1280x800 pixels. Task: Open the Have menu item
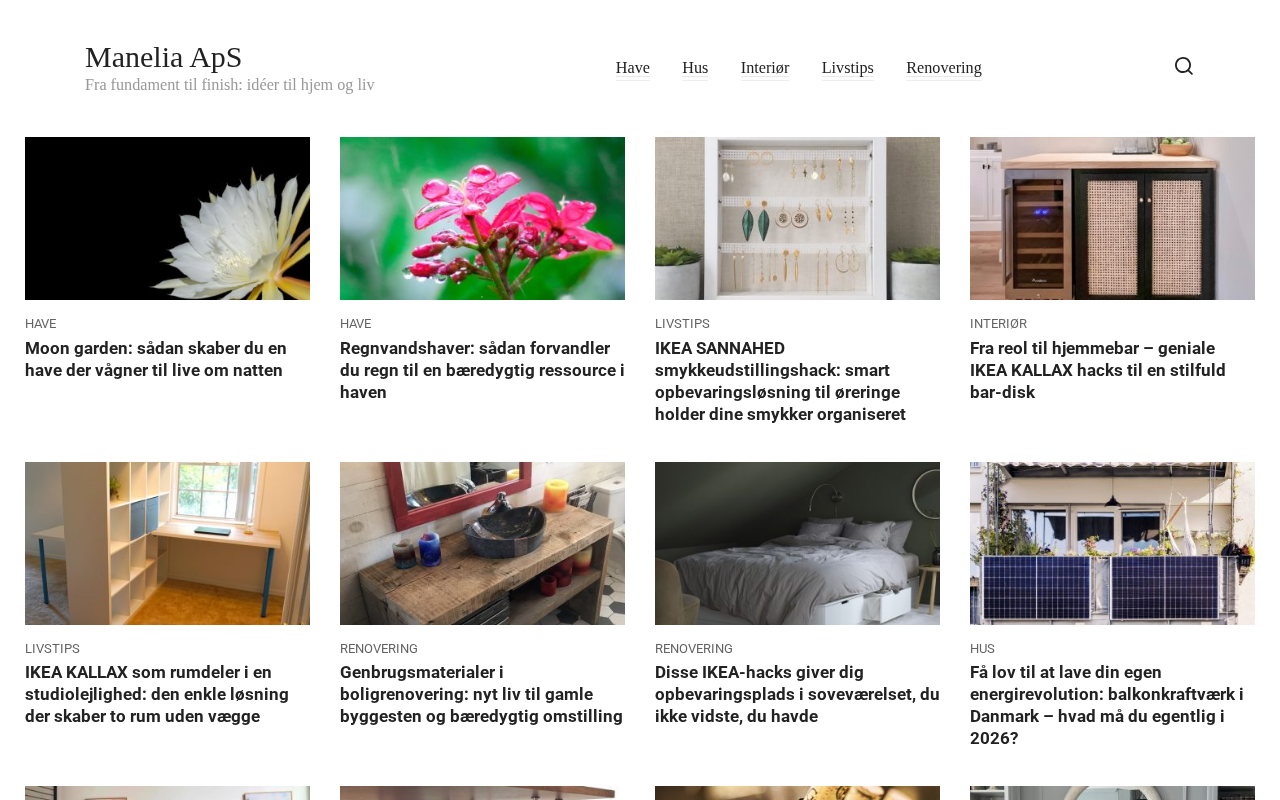click(633, 68)
